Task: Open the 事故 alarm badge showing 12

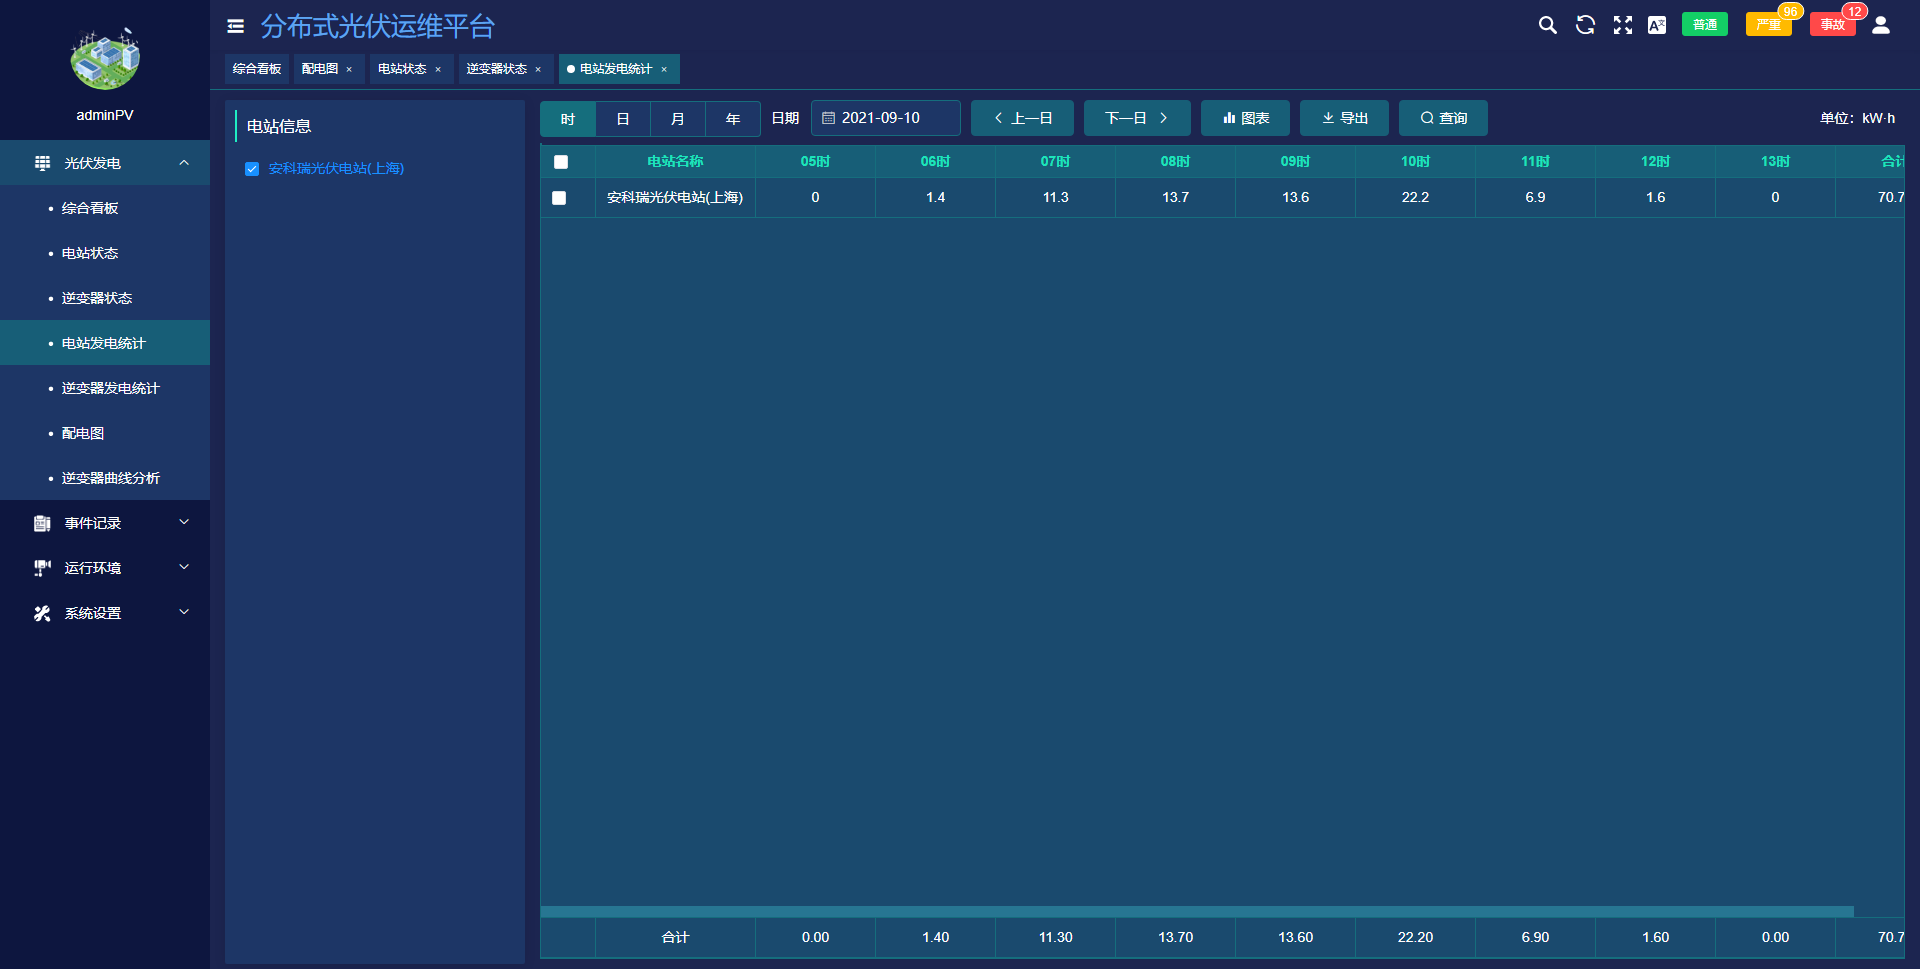Action: (x=1832, y=25)
